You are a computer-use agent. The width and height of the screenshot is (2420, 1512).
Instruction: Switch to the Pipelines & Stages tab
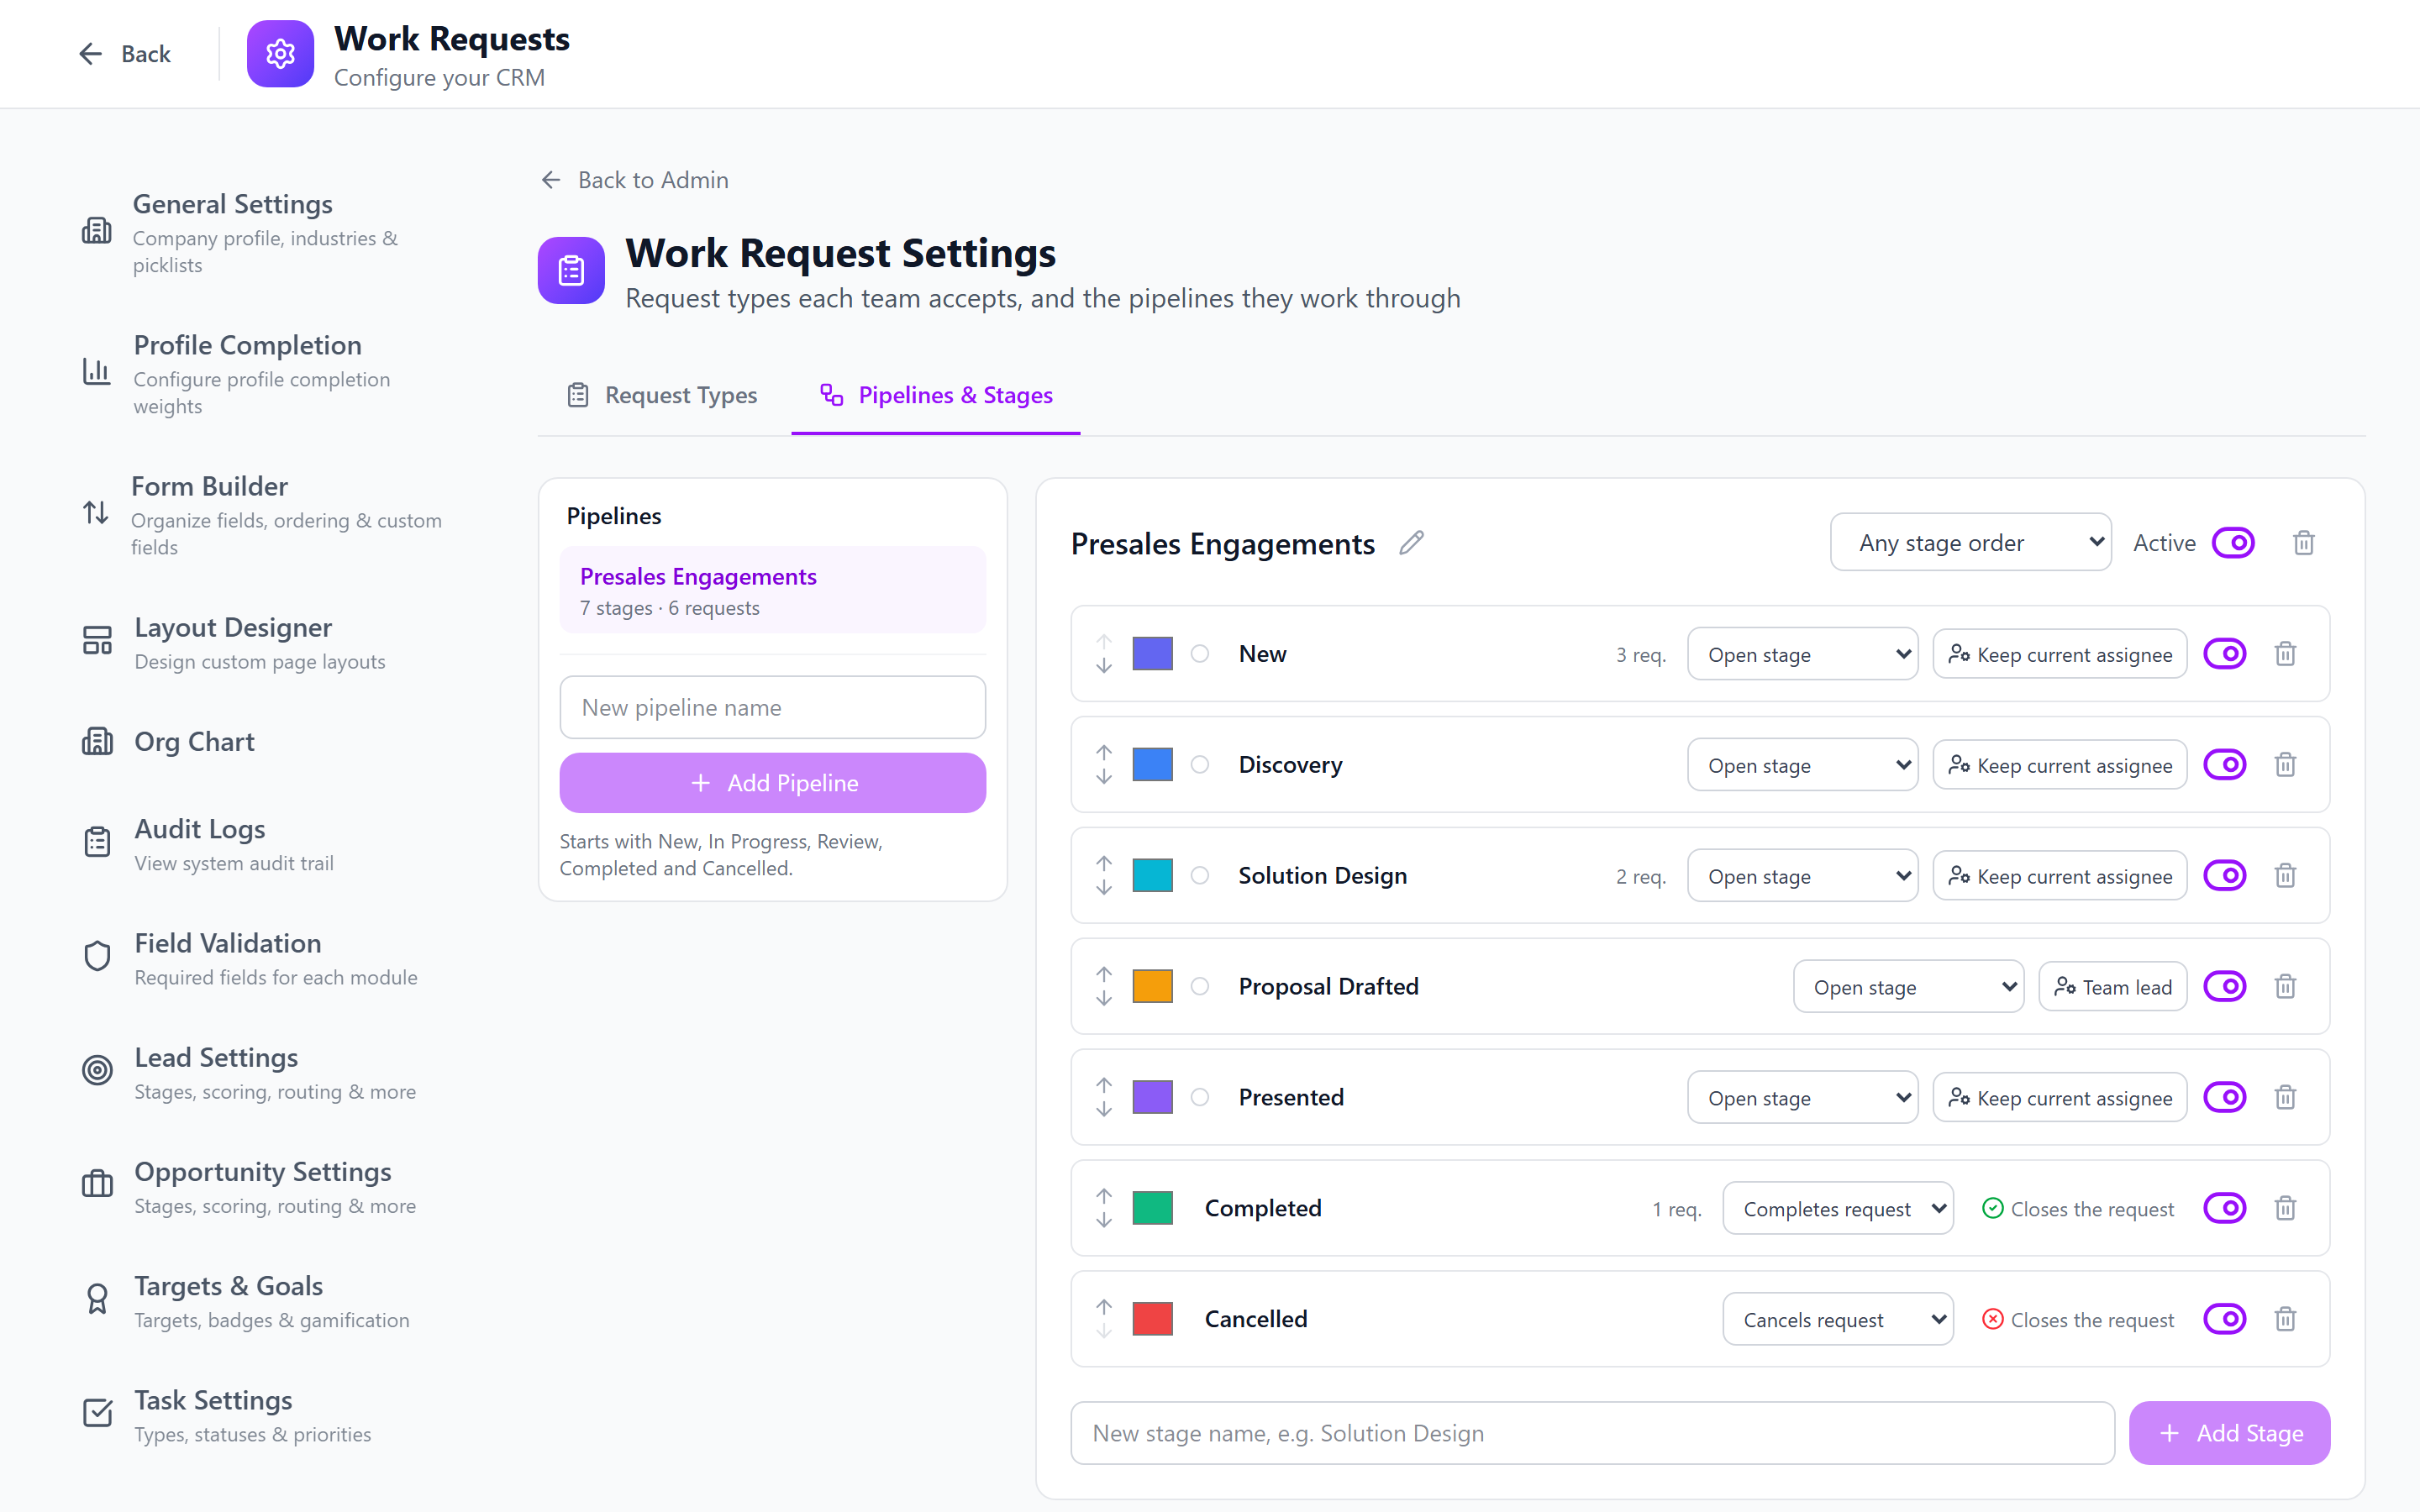936,395
